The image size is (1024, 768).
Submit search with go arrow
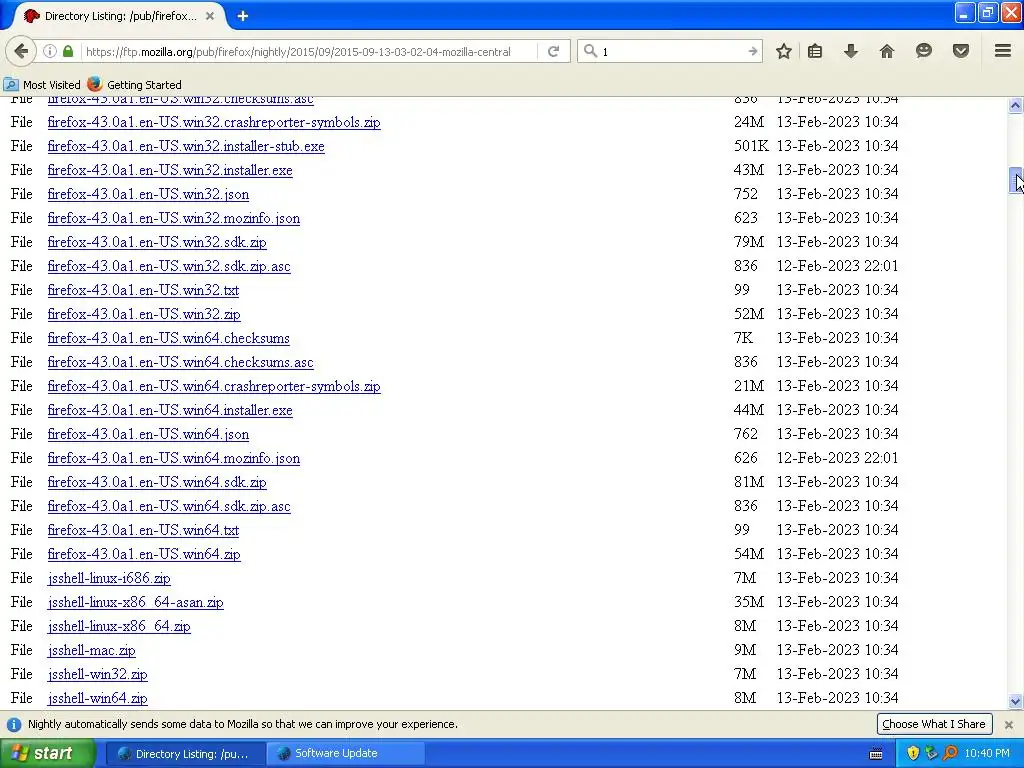pos(752,51)
